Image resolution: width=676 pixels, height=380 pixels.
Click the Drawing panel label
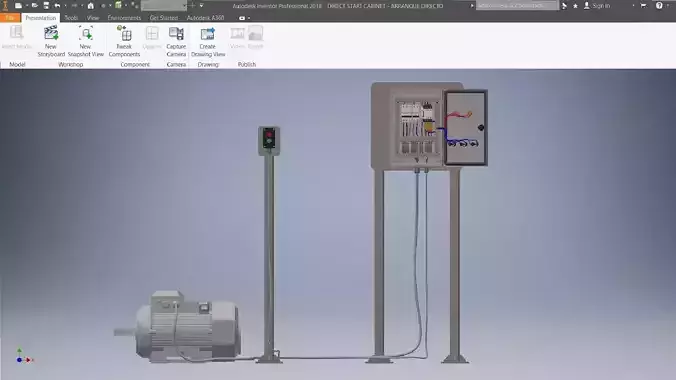[208, 64]
